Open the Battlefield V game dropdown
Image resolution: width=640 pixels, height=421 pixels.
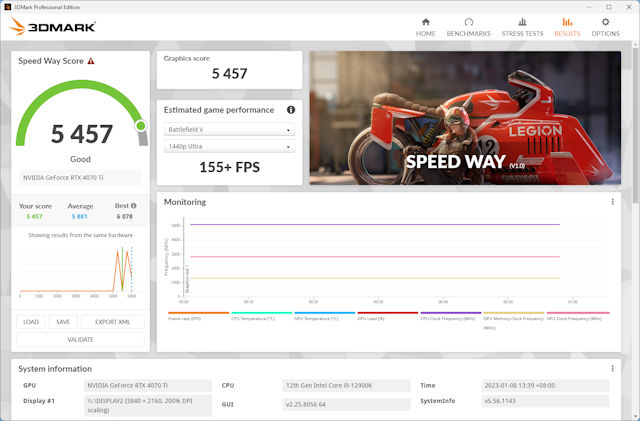[x=229, y=129]
